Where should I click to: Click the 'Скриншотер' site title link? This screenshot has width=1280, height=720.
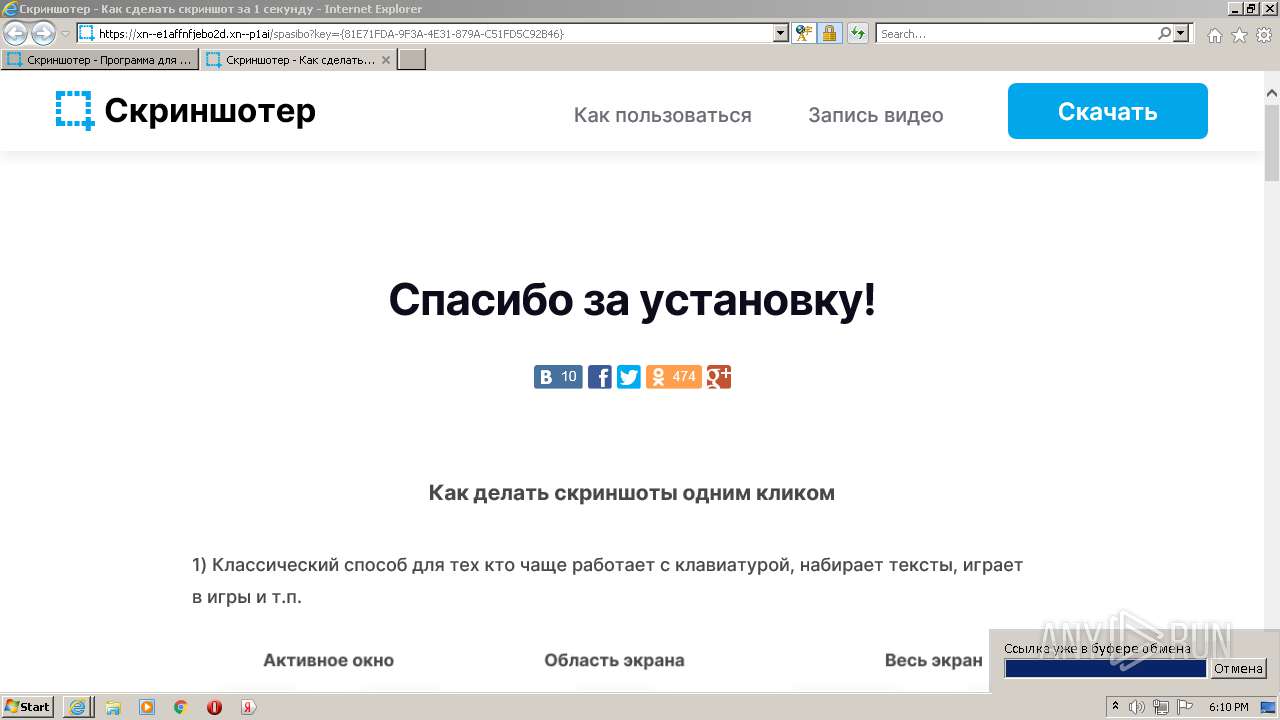click(x=210, y=110)
